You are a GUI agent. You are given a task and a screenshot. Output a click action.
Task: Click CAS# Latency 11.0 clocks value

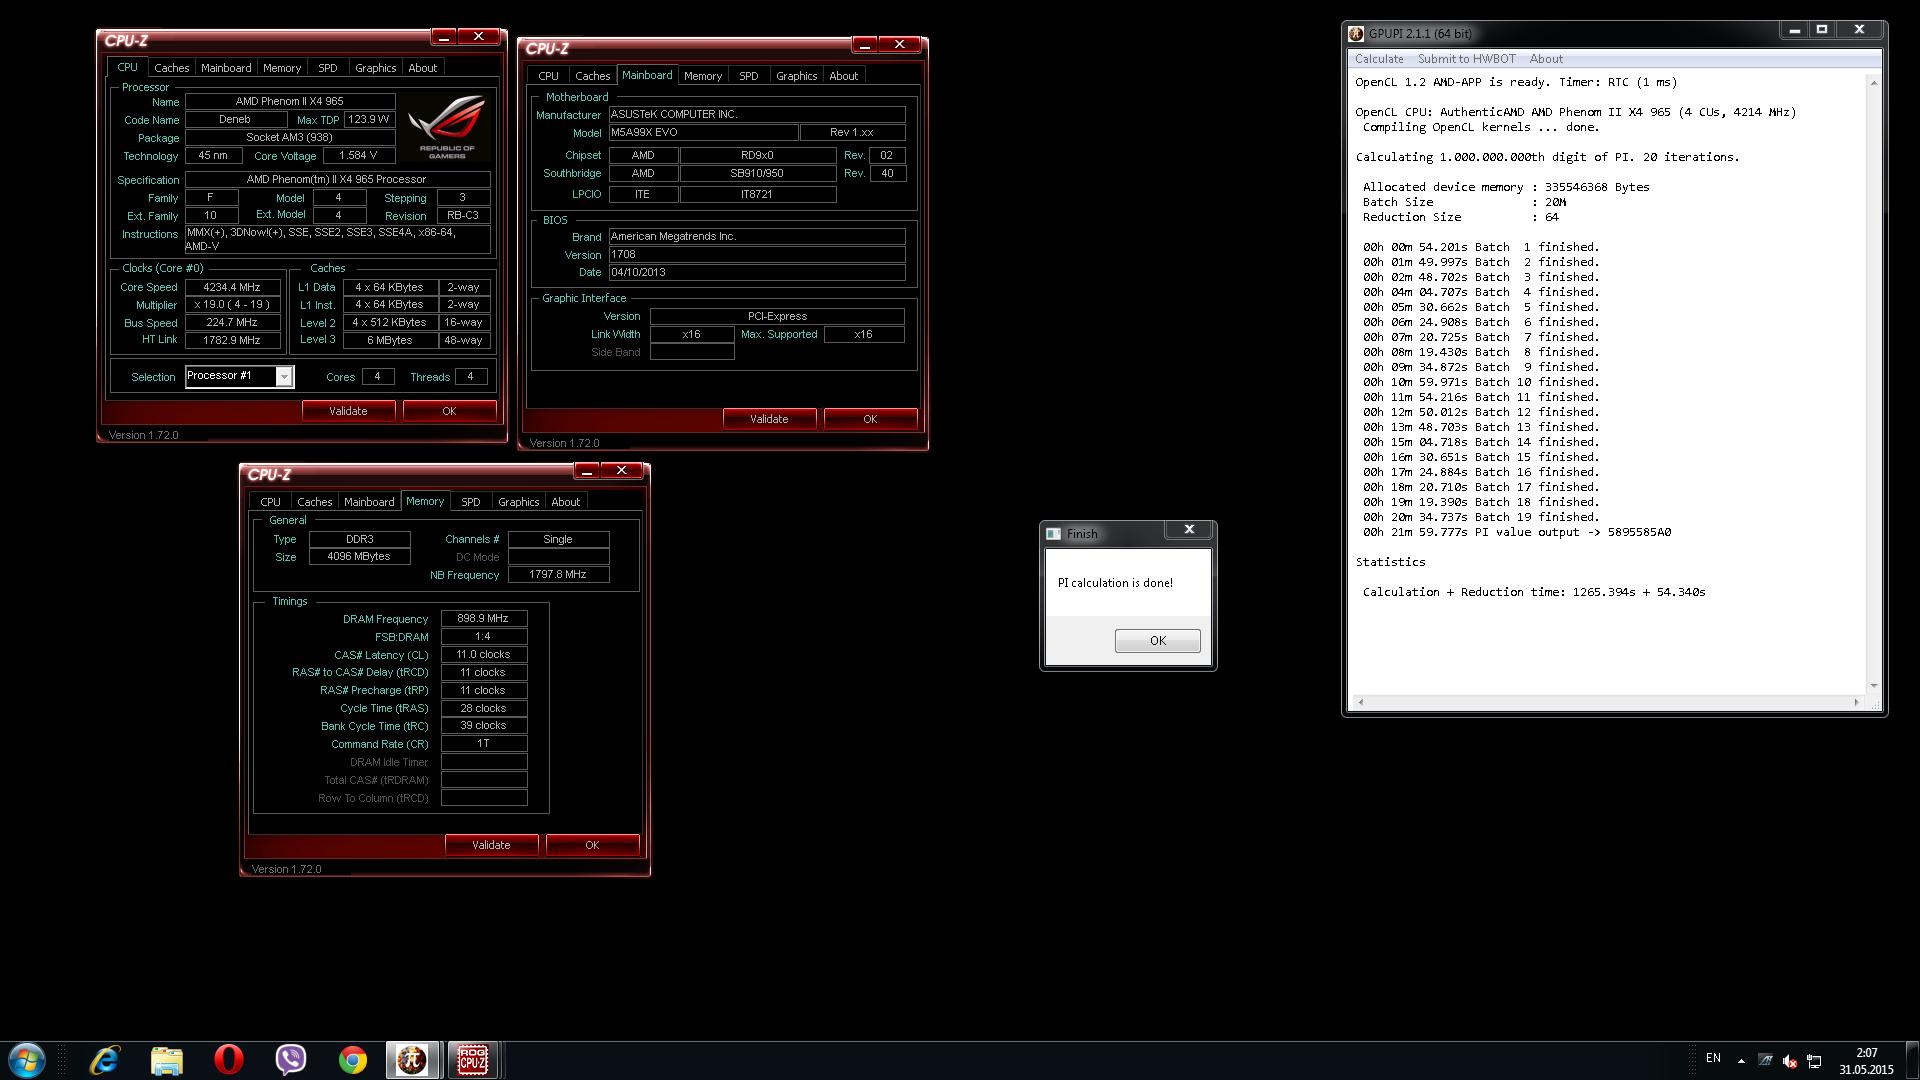pyautogui.click(x=483, y=655)
